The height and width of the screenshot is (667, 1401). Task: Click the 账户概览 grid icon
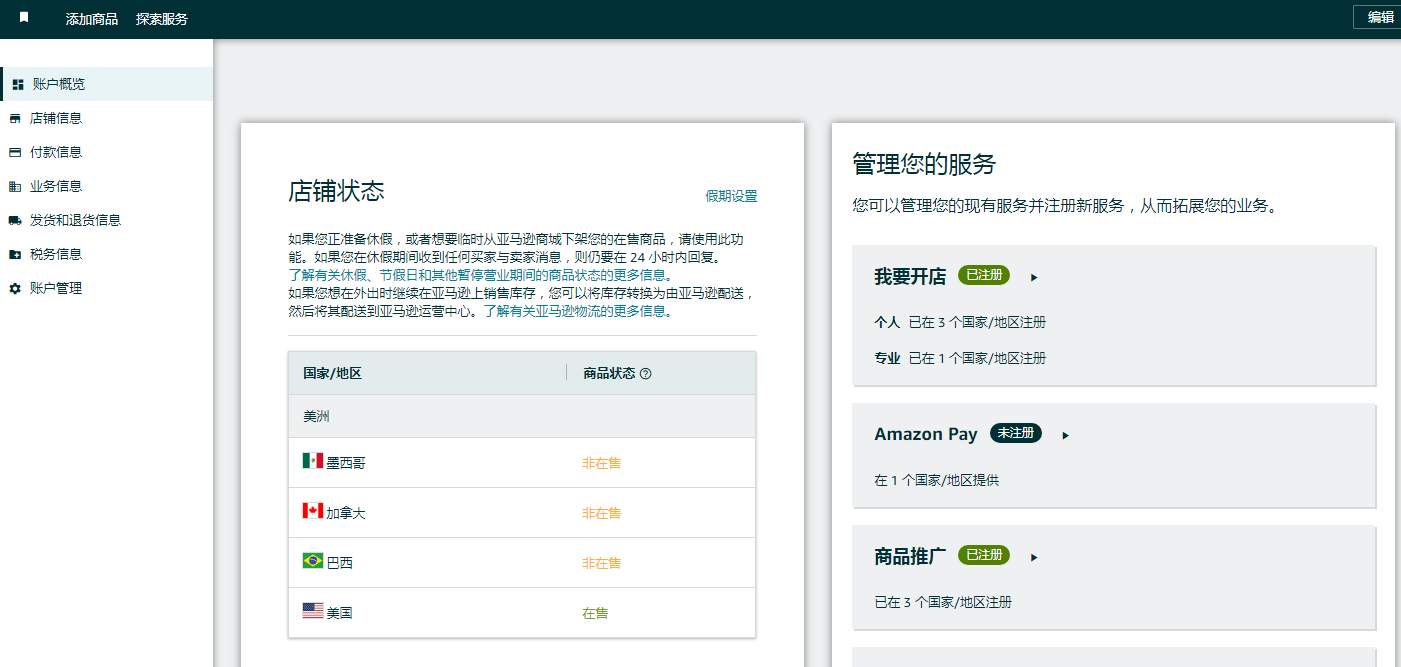point(17,84)
